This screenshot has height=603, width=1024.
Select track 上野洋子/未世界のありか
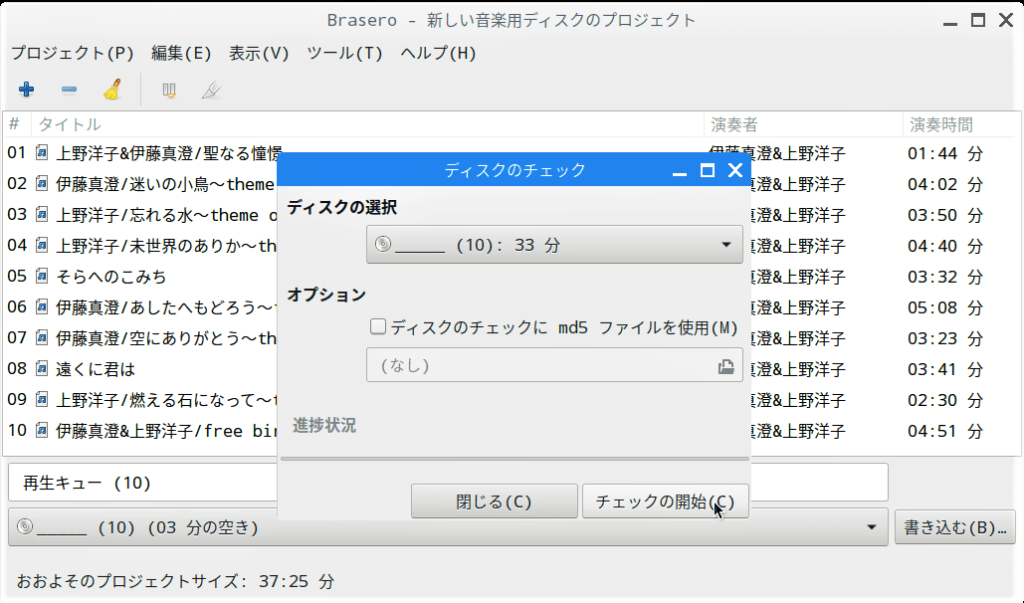click(167, 245)
